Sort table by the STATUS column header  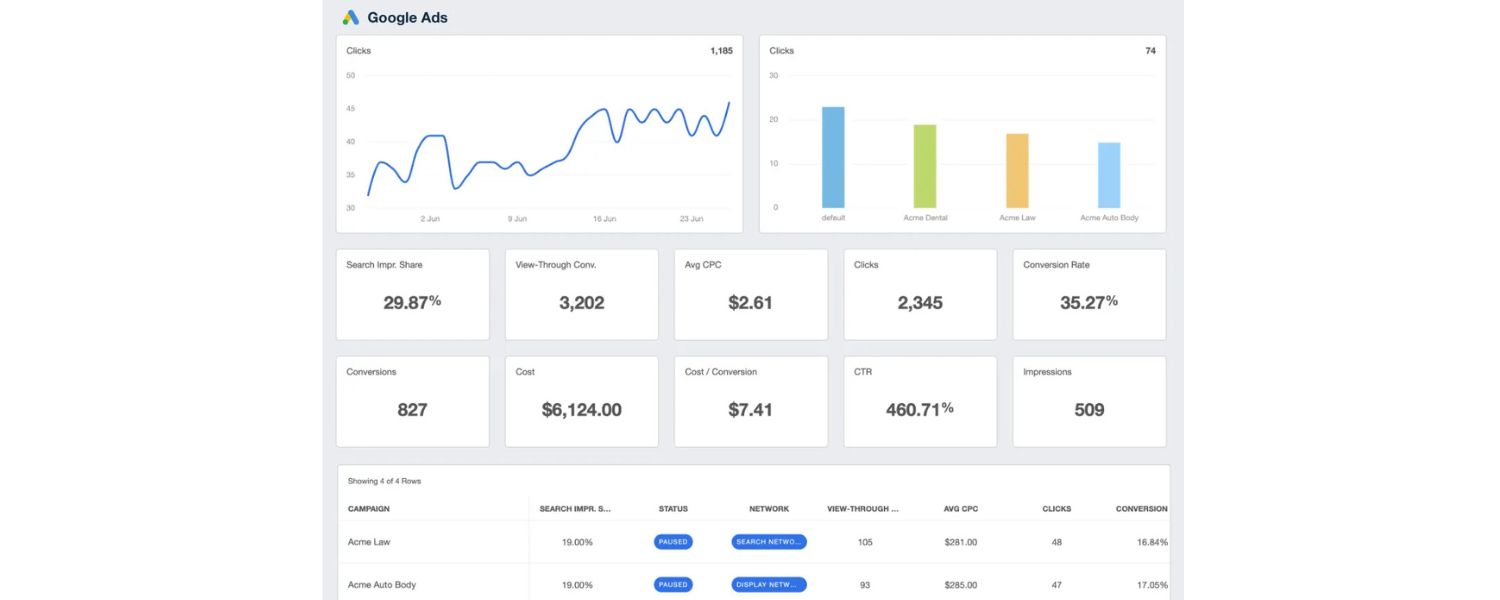click(673, 509)
